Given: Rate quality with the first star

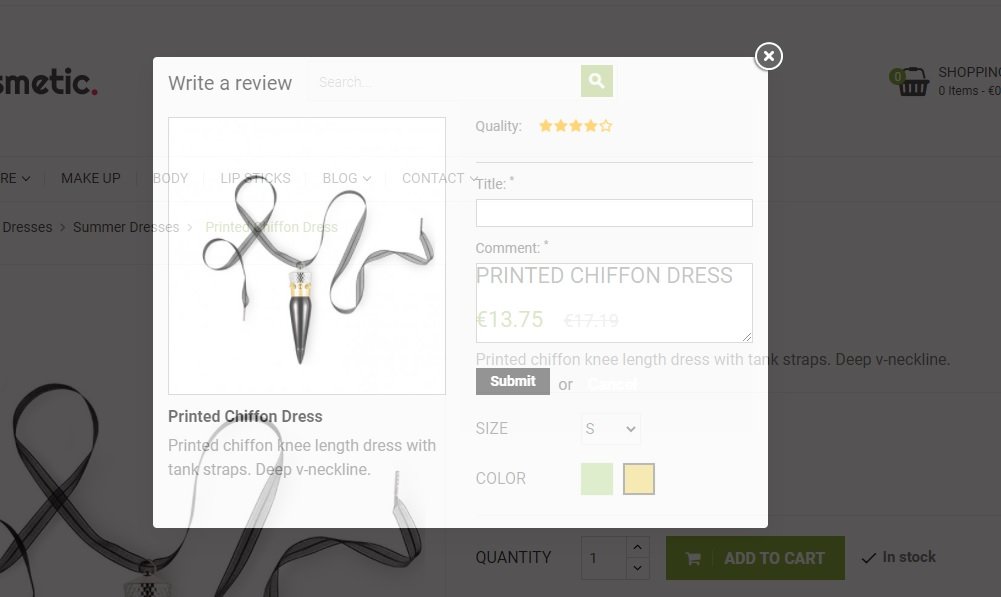Looking at the screenshot, I should click(x=545, y=126).
